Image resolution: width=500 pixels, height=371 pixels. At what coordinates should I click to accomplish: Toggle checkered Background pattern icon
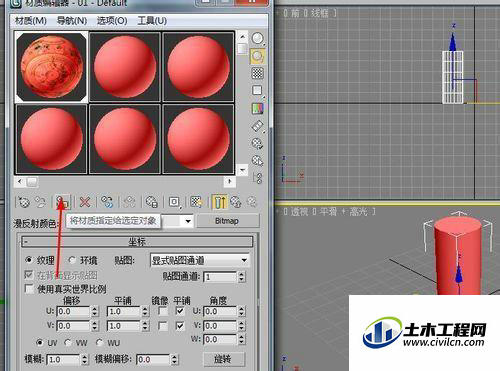[x=258, y=73]
